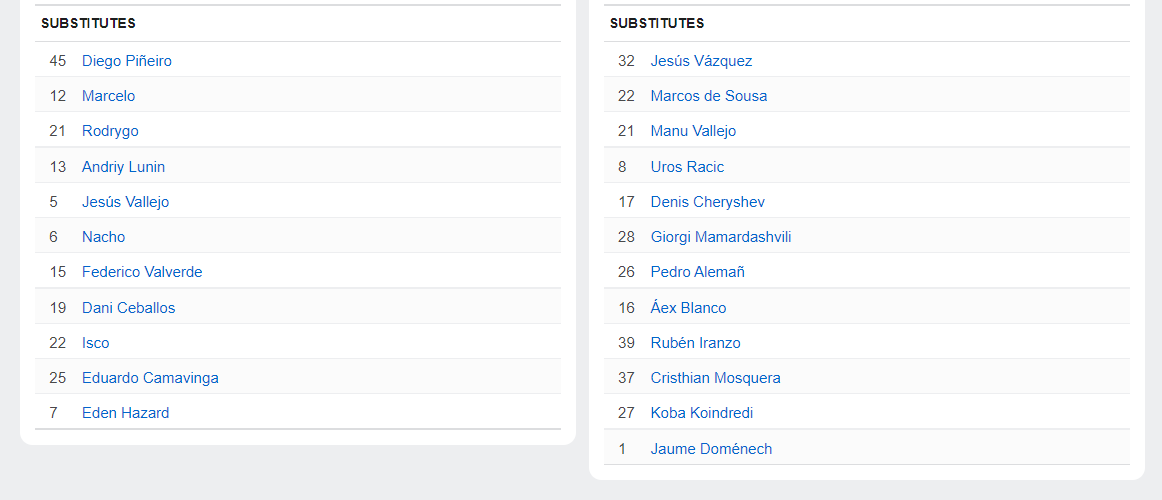The image size is (1162, 500).
Task: Click the Marcelo player link
Action: tap(108, 96)
